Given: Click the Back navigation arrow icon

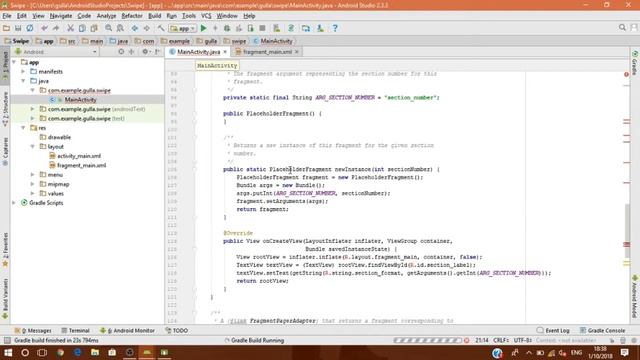Looking at the screenshot, I should [x=134, y=28].
